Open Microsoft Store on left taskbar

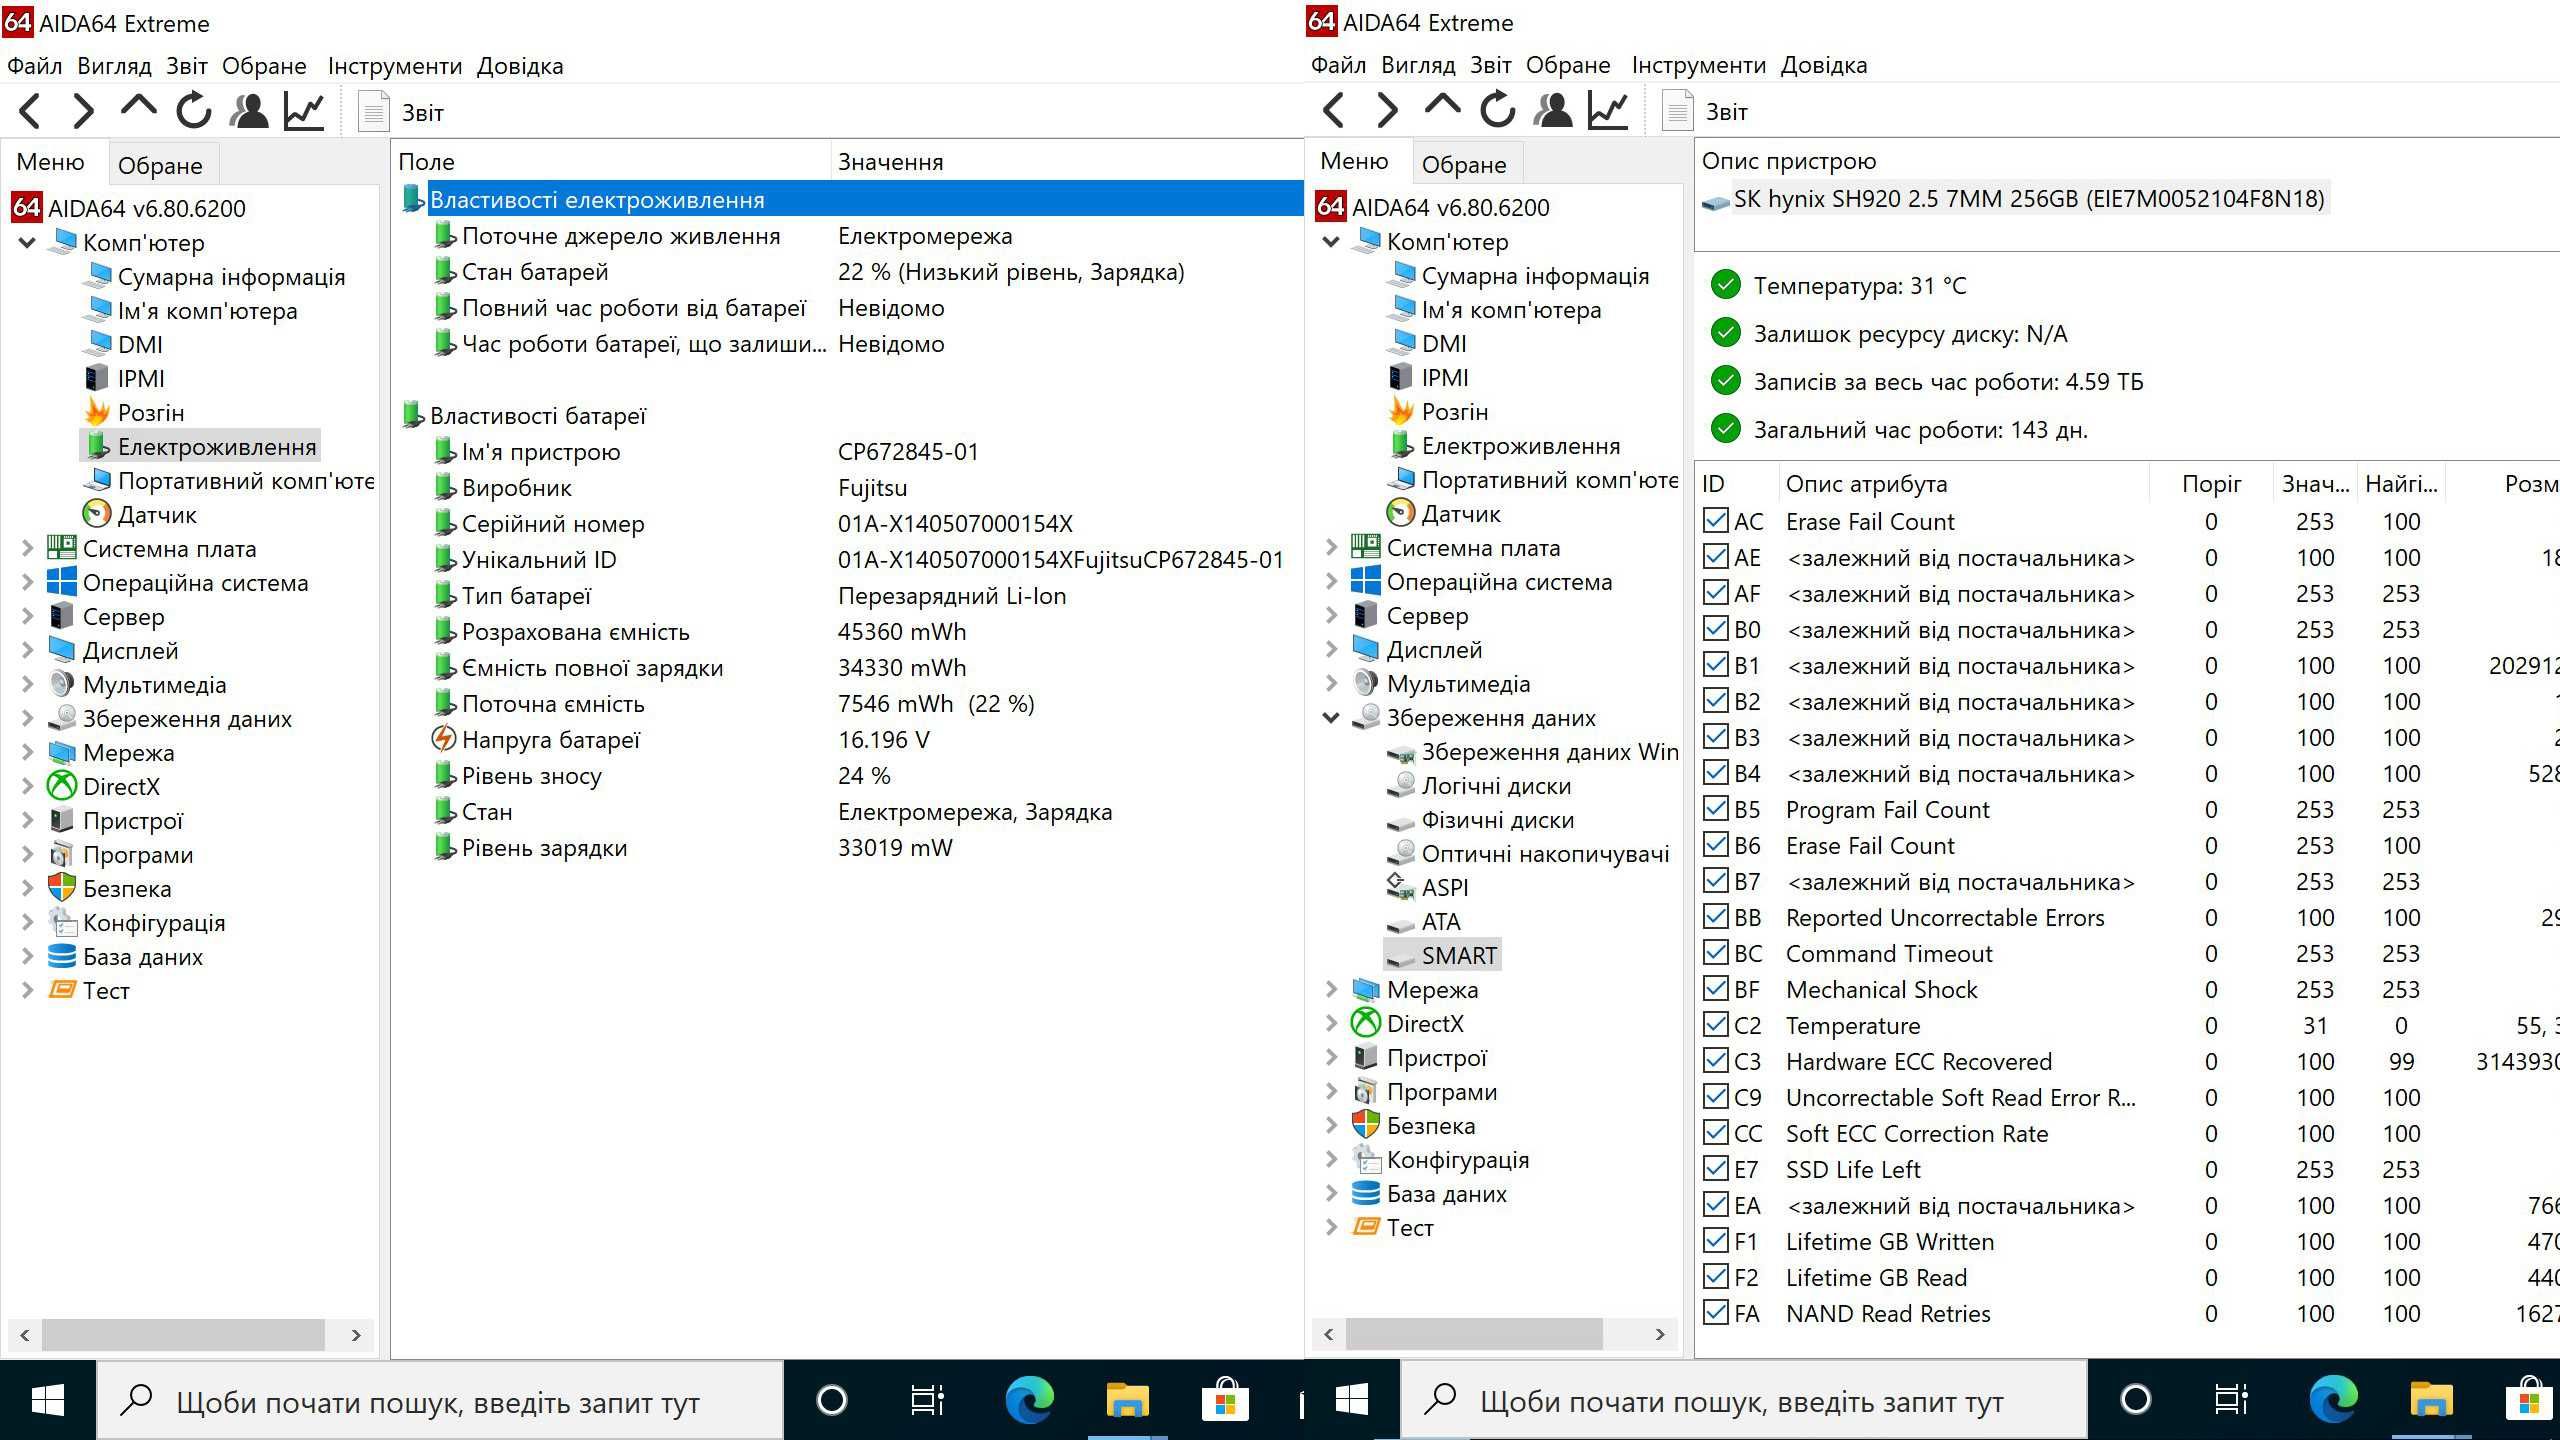click(x=1225, y=1400)
